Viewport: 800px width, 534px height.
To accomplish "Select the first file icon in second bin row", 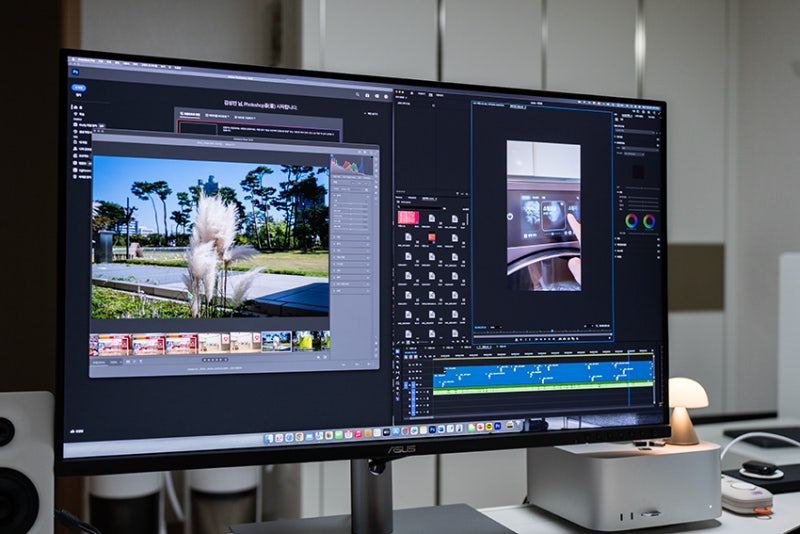I will pyautogui.click(x=408, y=238).
